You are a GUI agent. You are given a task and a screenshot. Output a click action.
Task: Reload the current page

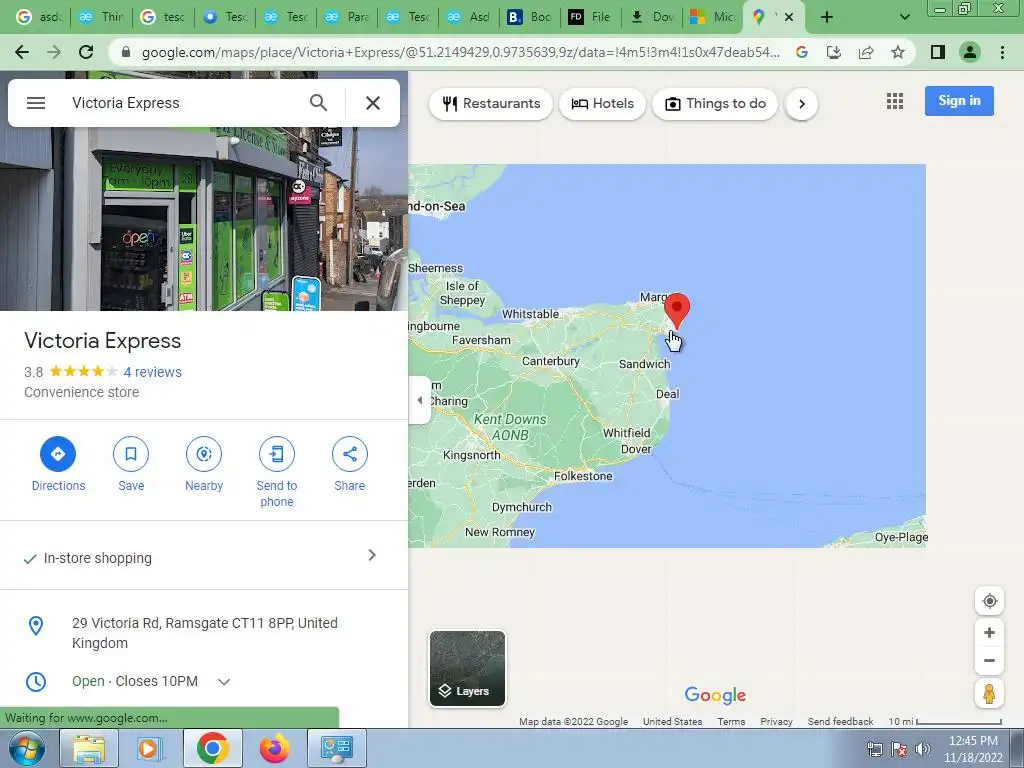coord(86,52)
